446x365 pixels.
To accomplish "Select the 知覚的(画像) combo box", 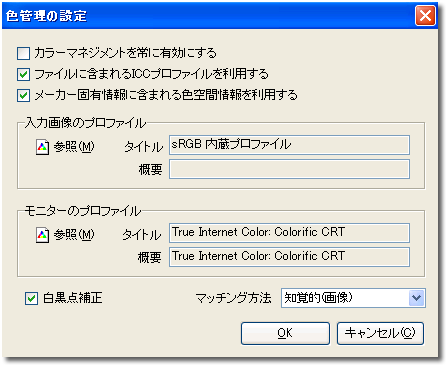I will pyautogui.click(x=353, y=298).
